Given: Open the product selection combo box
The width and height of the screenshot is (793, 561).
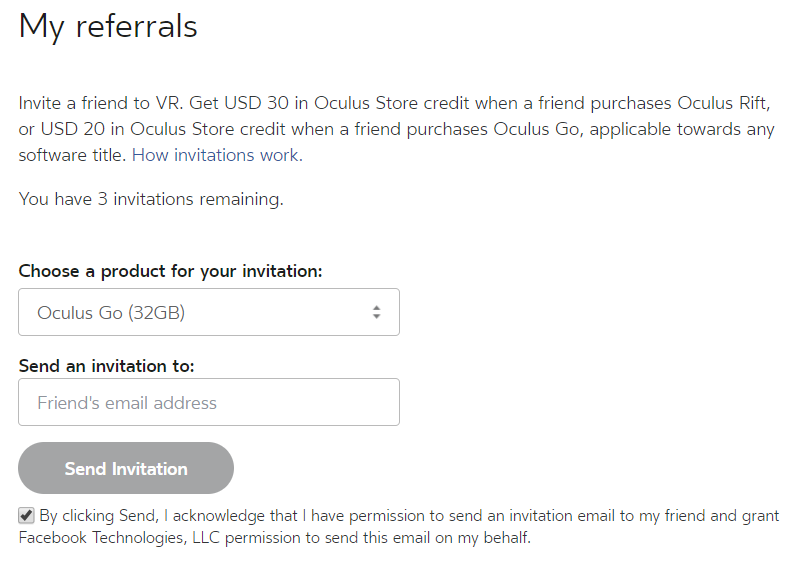Looking at the screenshot, I should (x=208, y=312).
